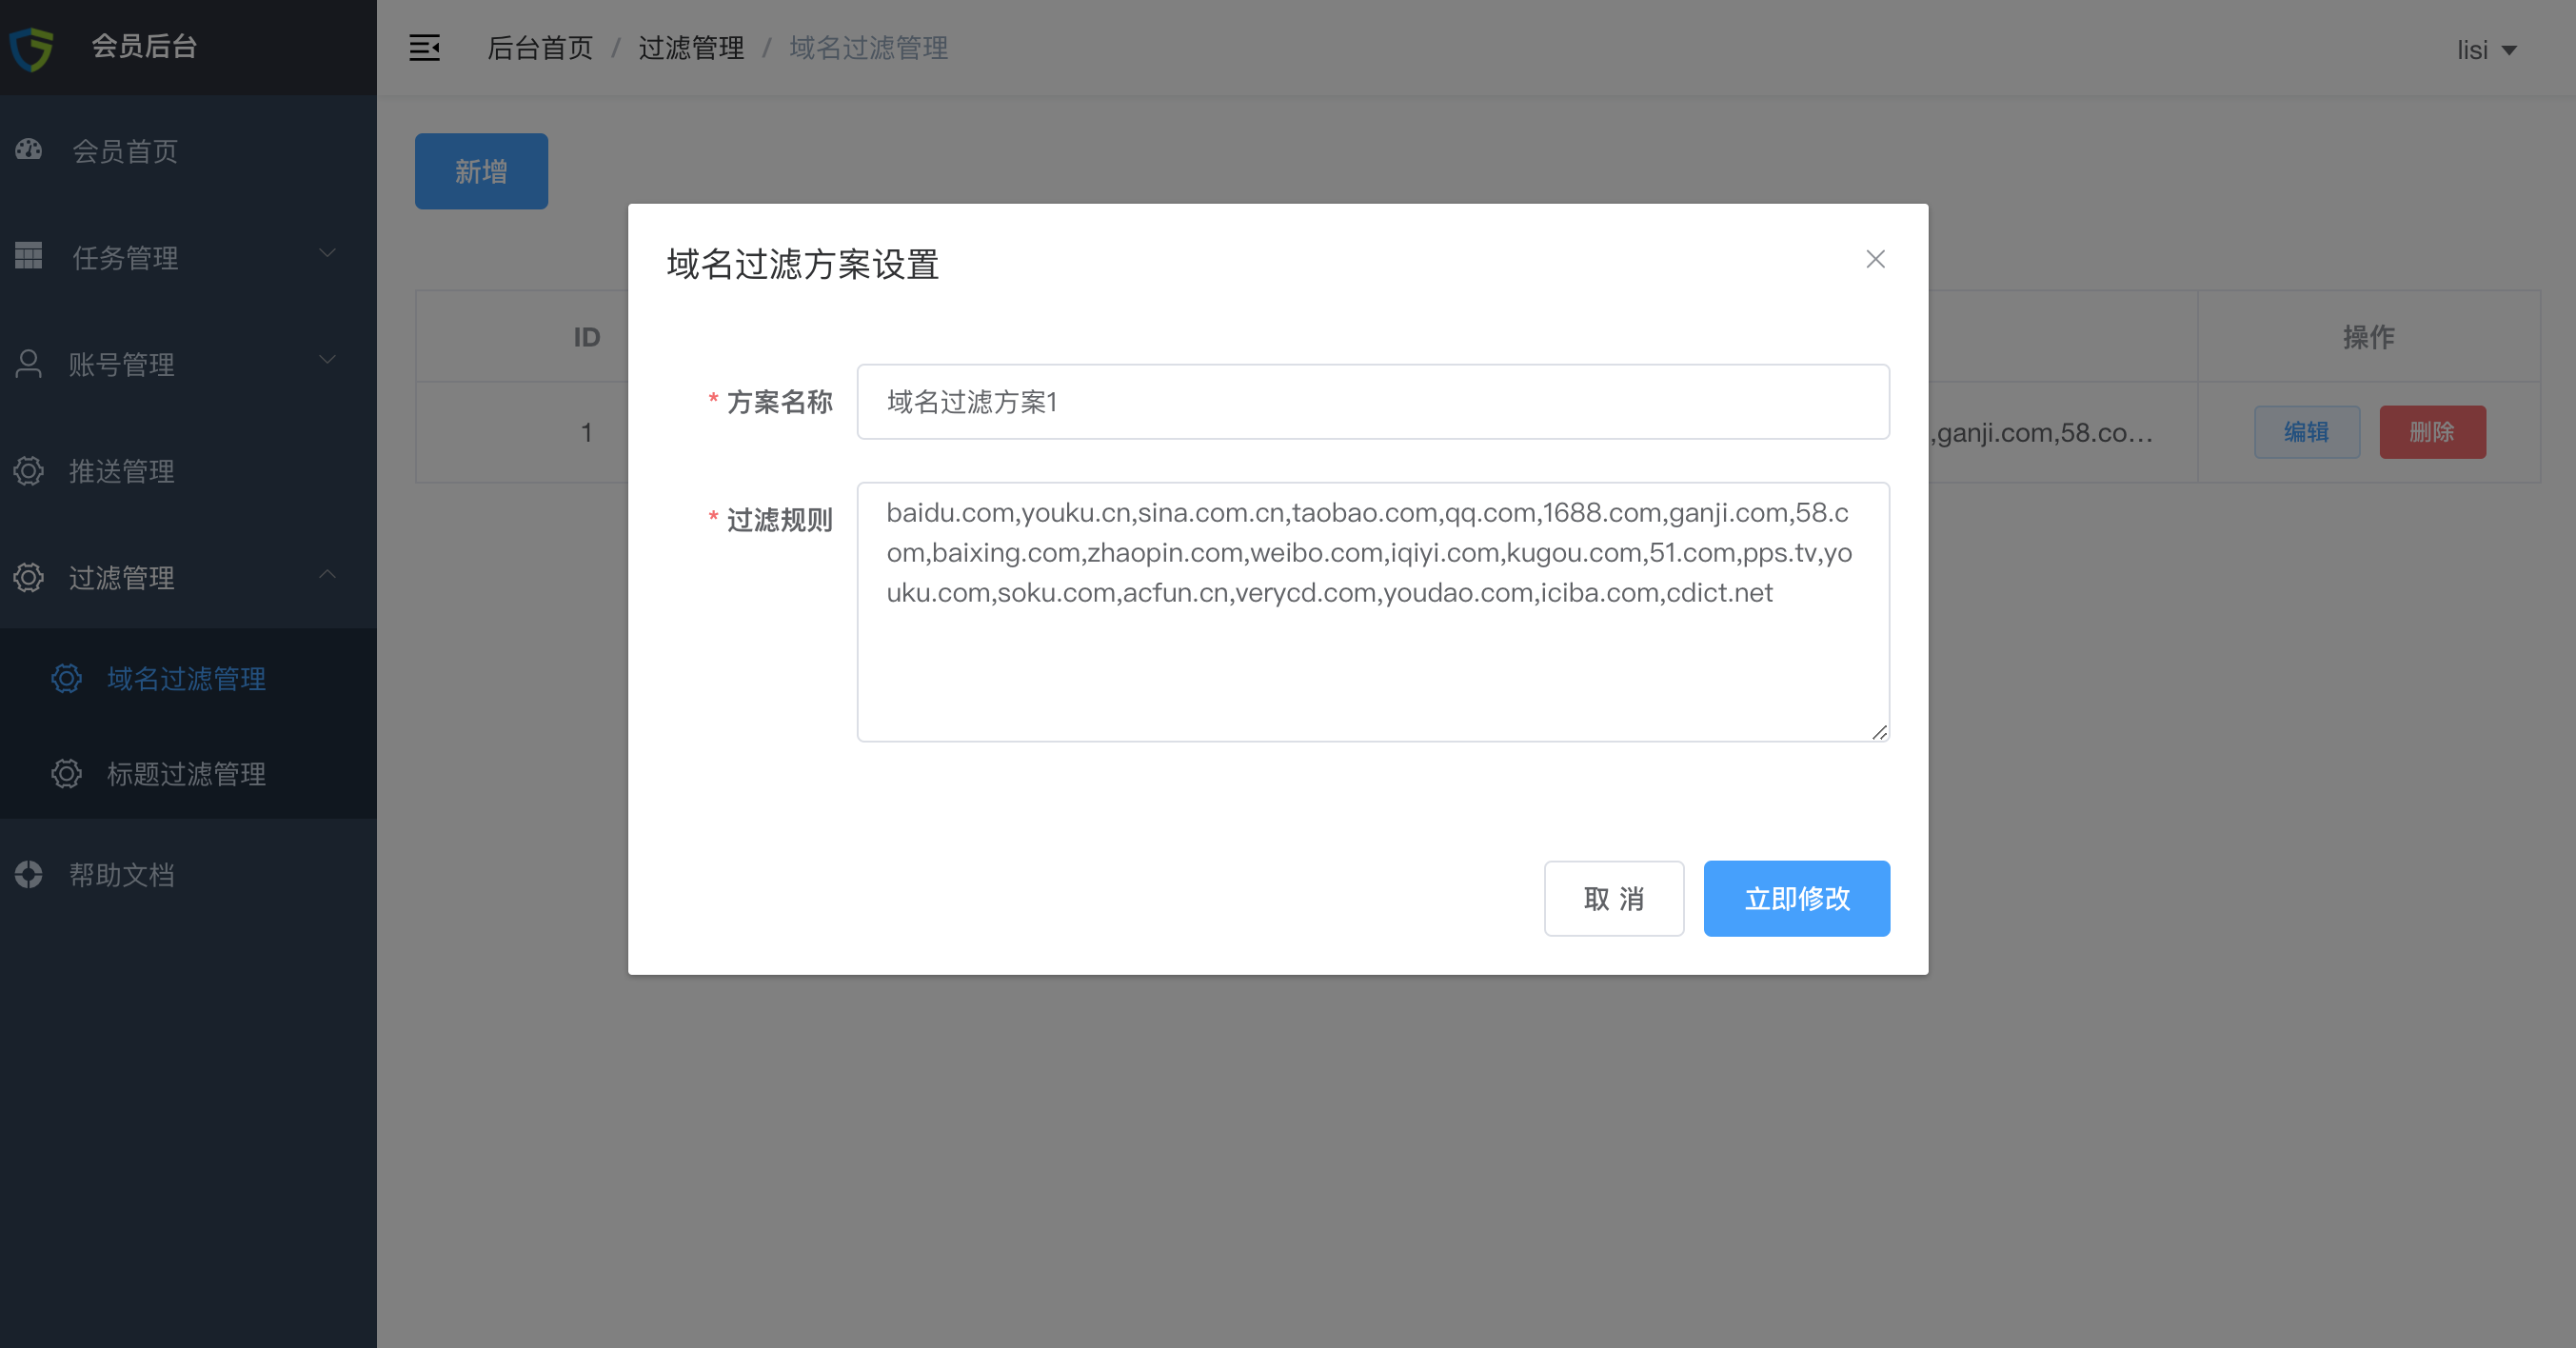Click the grid icon beside 任务管理
The height and width of the screenshot is (1348, 2576).
[x=29, y=256]
